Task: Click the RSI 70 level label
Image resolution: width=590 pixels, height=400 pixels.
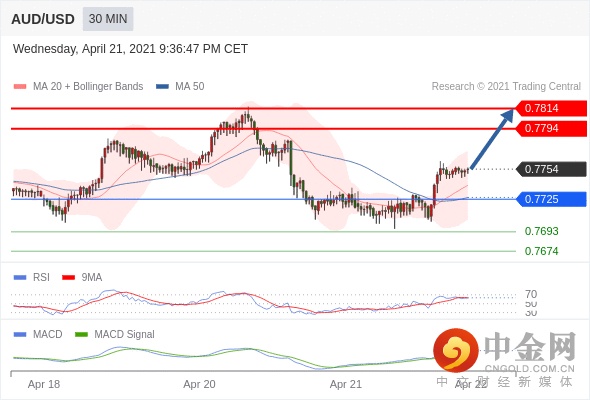Action: click(531, 294)
